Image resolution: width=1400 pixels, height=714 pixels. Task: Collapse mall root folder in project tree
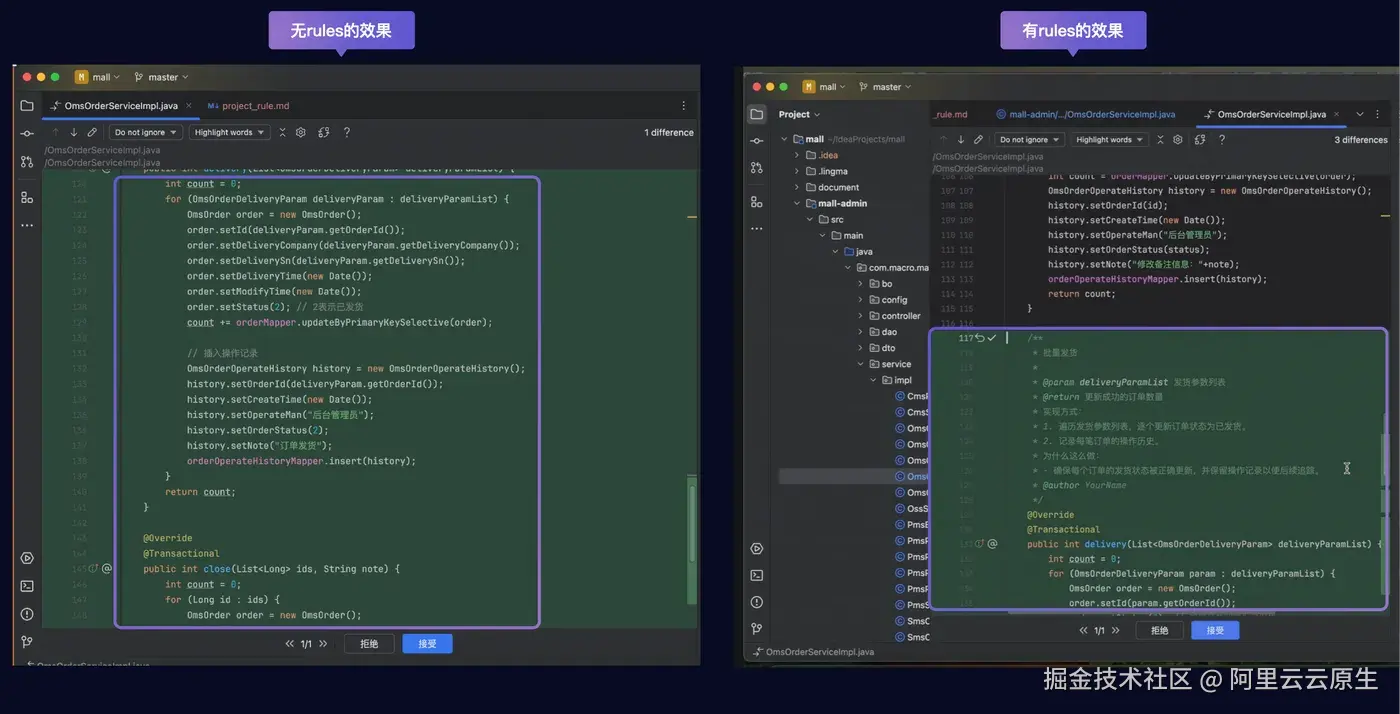tap(785, 139)
